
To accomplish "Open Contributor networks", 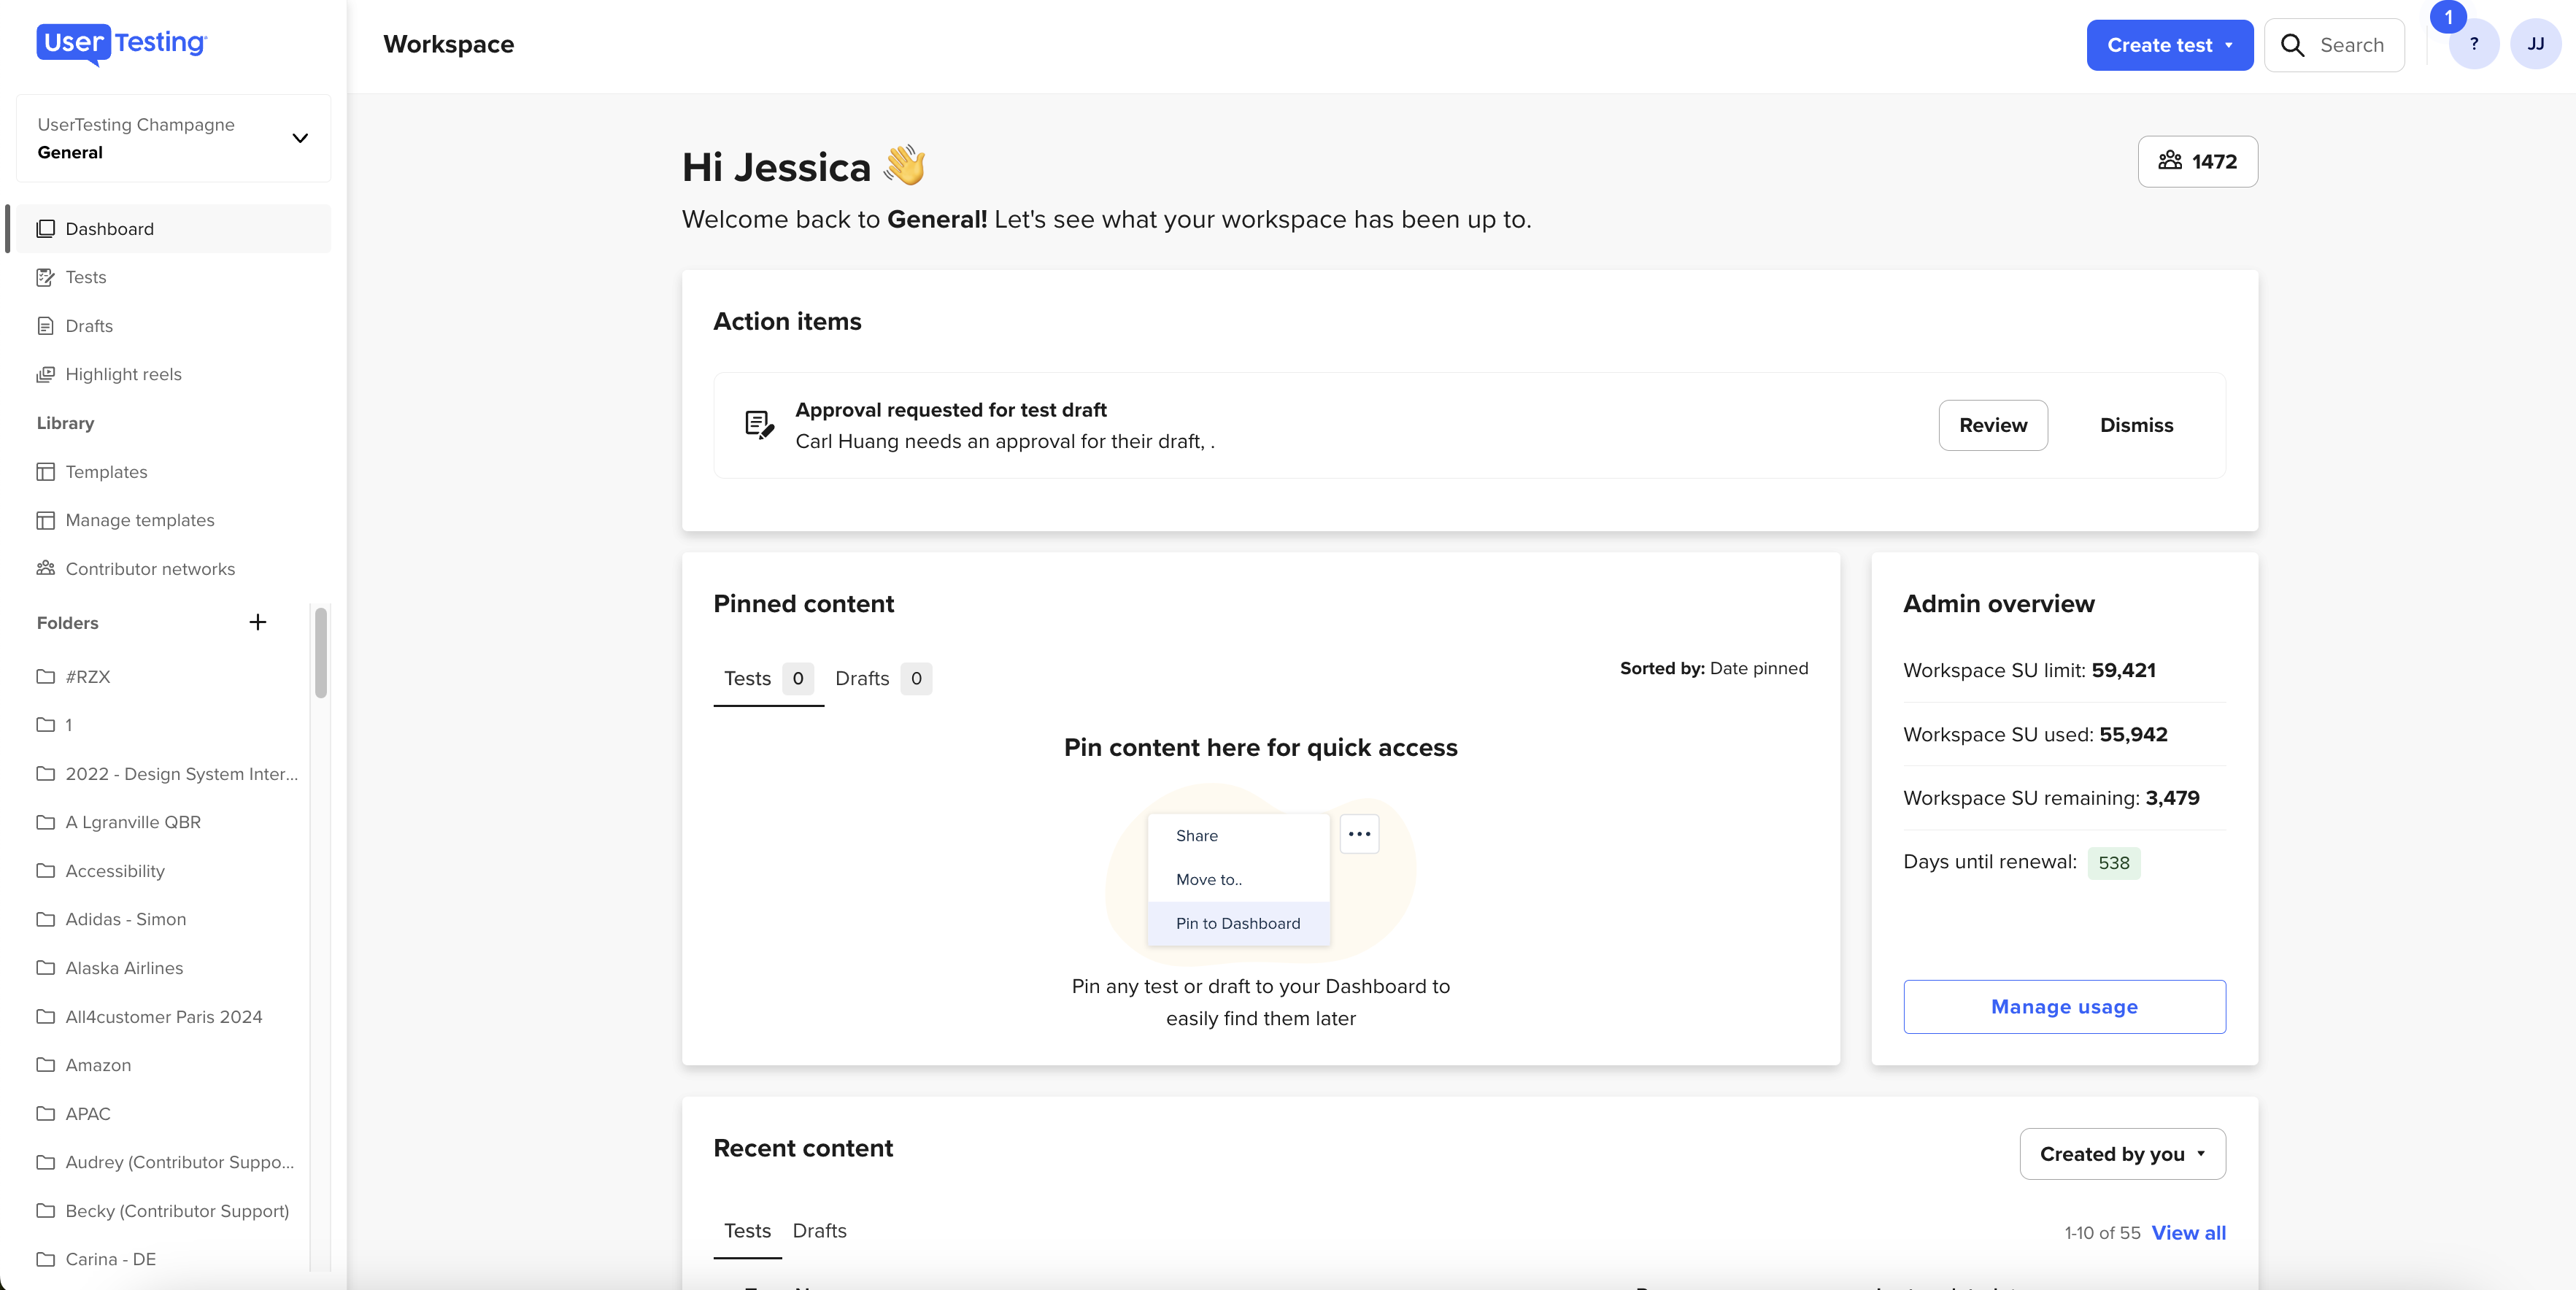I will point(150,568).
